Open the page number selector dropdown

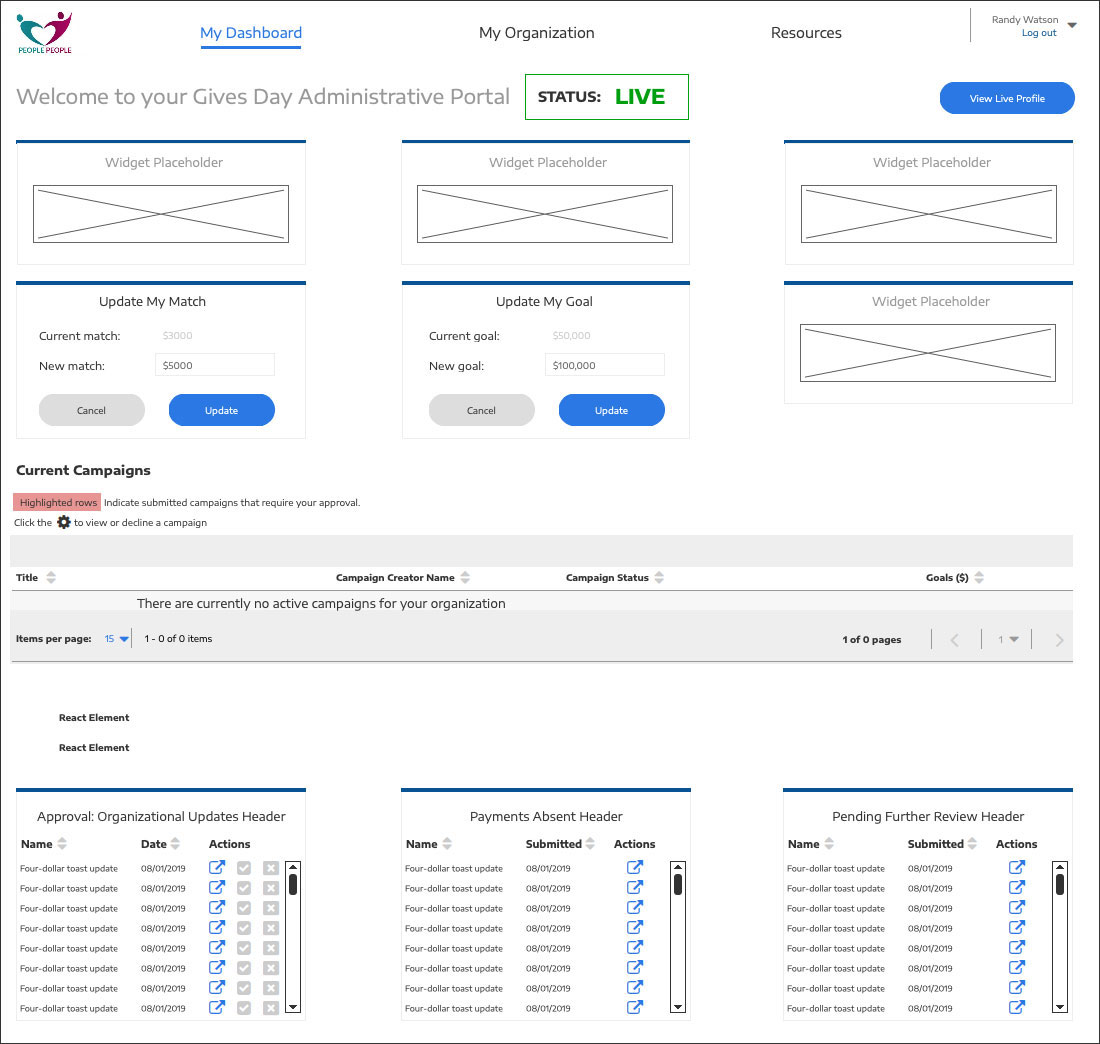tap(1008, 640)
